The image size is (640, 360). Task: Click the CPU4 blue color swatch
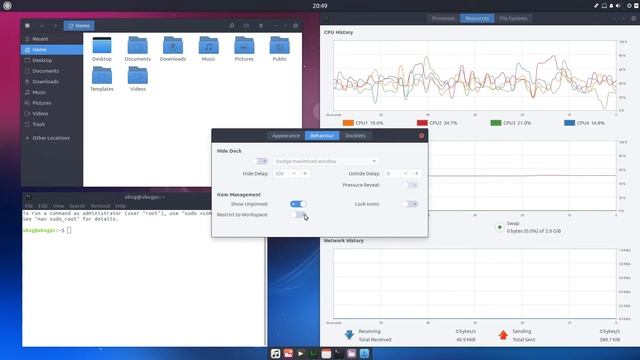[569, 123]
